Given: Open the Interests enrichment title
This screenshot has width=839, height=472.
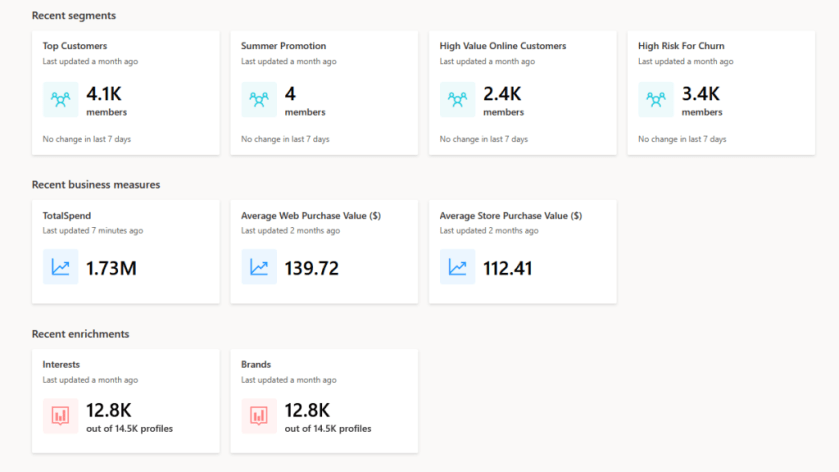Looking at the screenshot, I should pos(61,365).
